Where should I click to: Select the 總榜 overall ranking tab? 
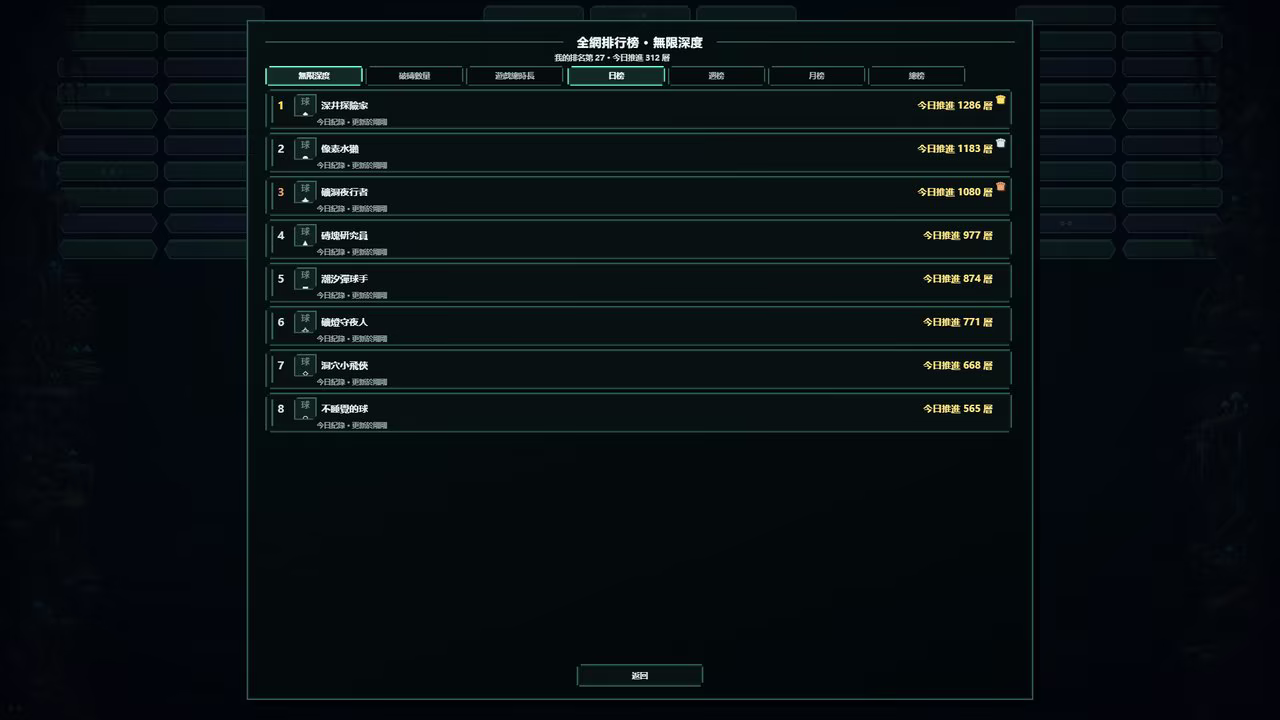click(917, 76)
